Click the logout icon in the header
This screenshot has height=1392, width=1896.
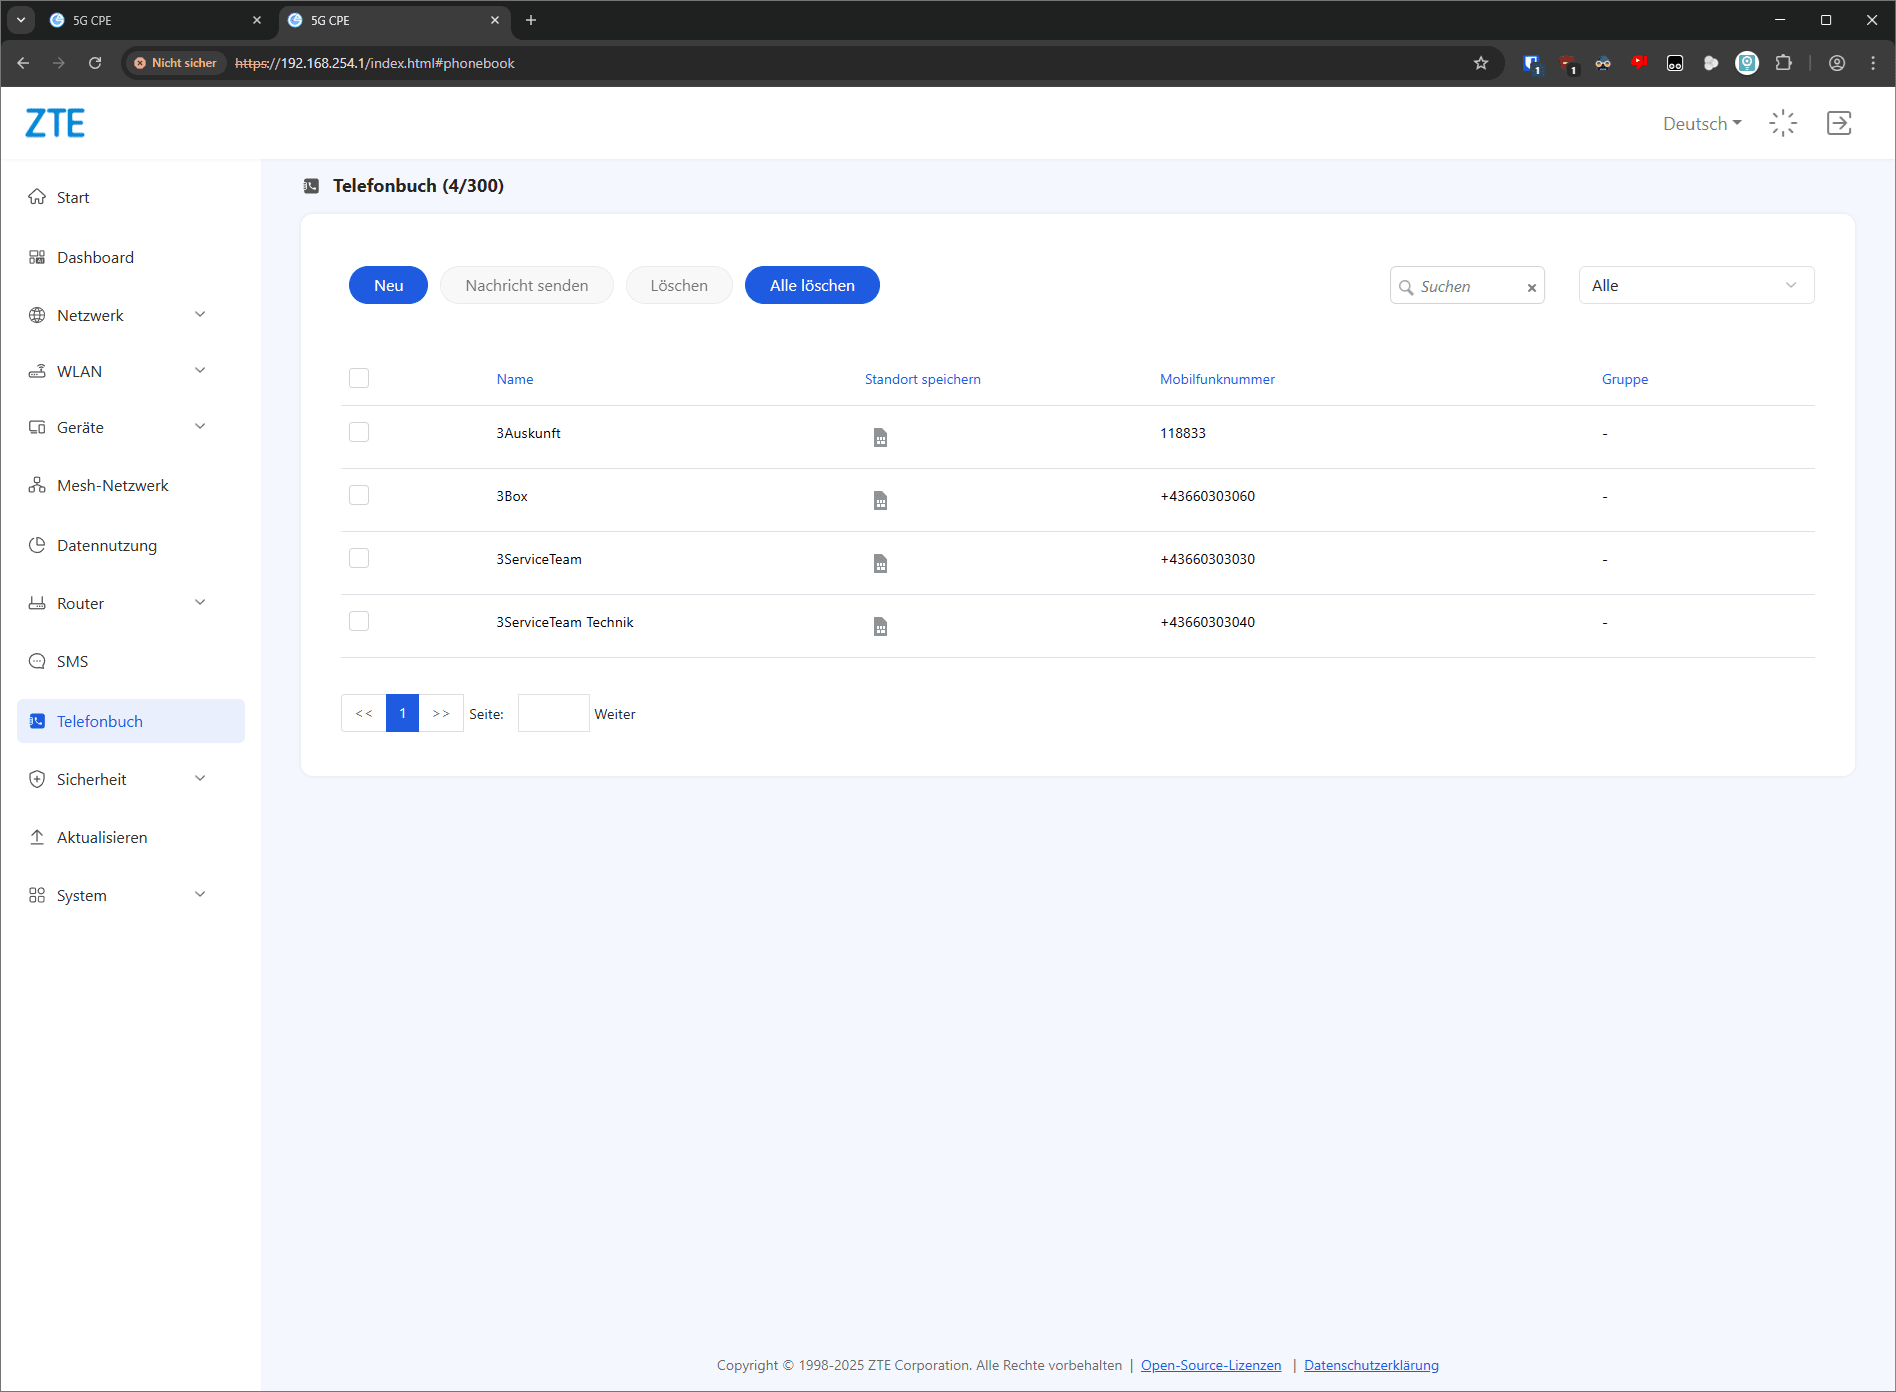coord(1839,123)
